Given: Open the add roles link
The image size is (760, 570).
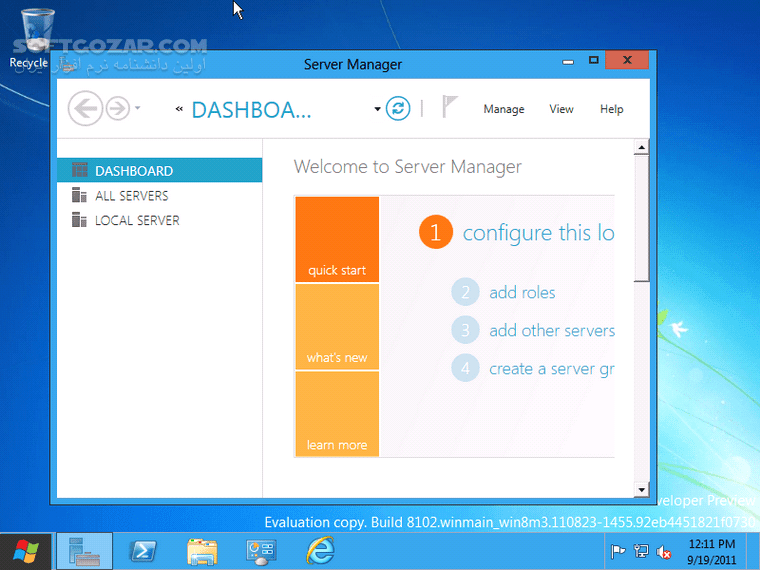Looking at the screenshot, I should [522, 293].
